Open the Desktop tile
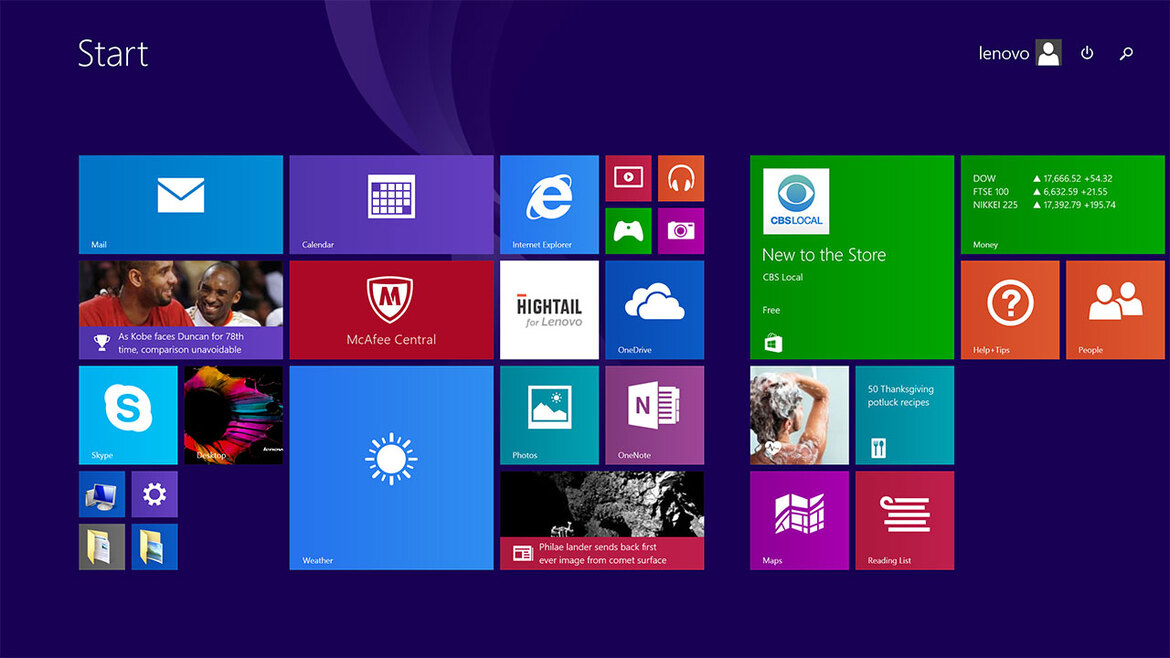 [234, 415]
